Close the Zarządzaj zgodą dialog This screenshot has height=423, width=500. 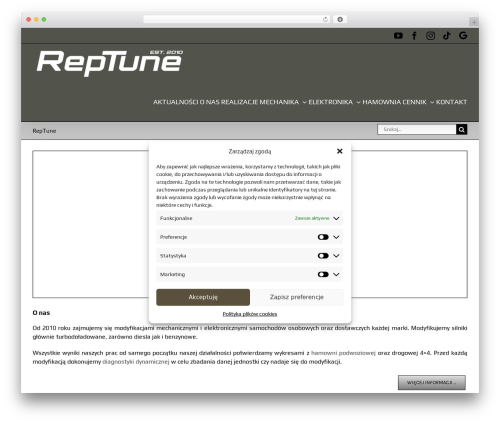point(340,151)
